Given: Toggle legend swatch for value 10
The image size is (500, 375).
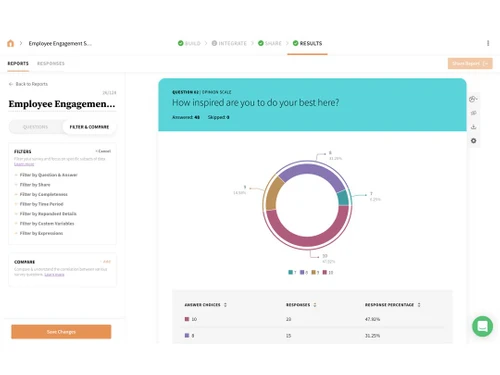Looking at the screenshot, I should point(325,272).
